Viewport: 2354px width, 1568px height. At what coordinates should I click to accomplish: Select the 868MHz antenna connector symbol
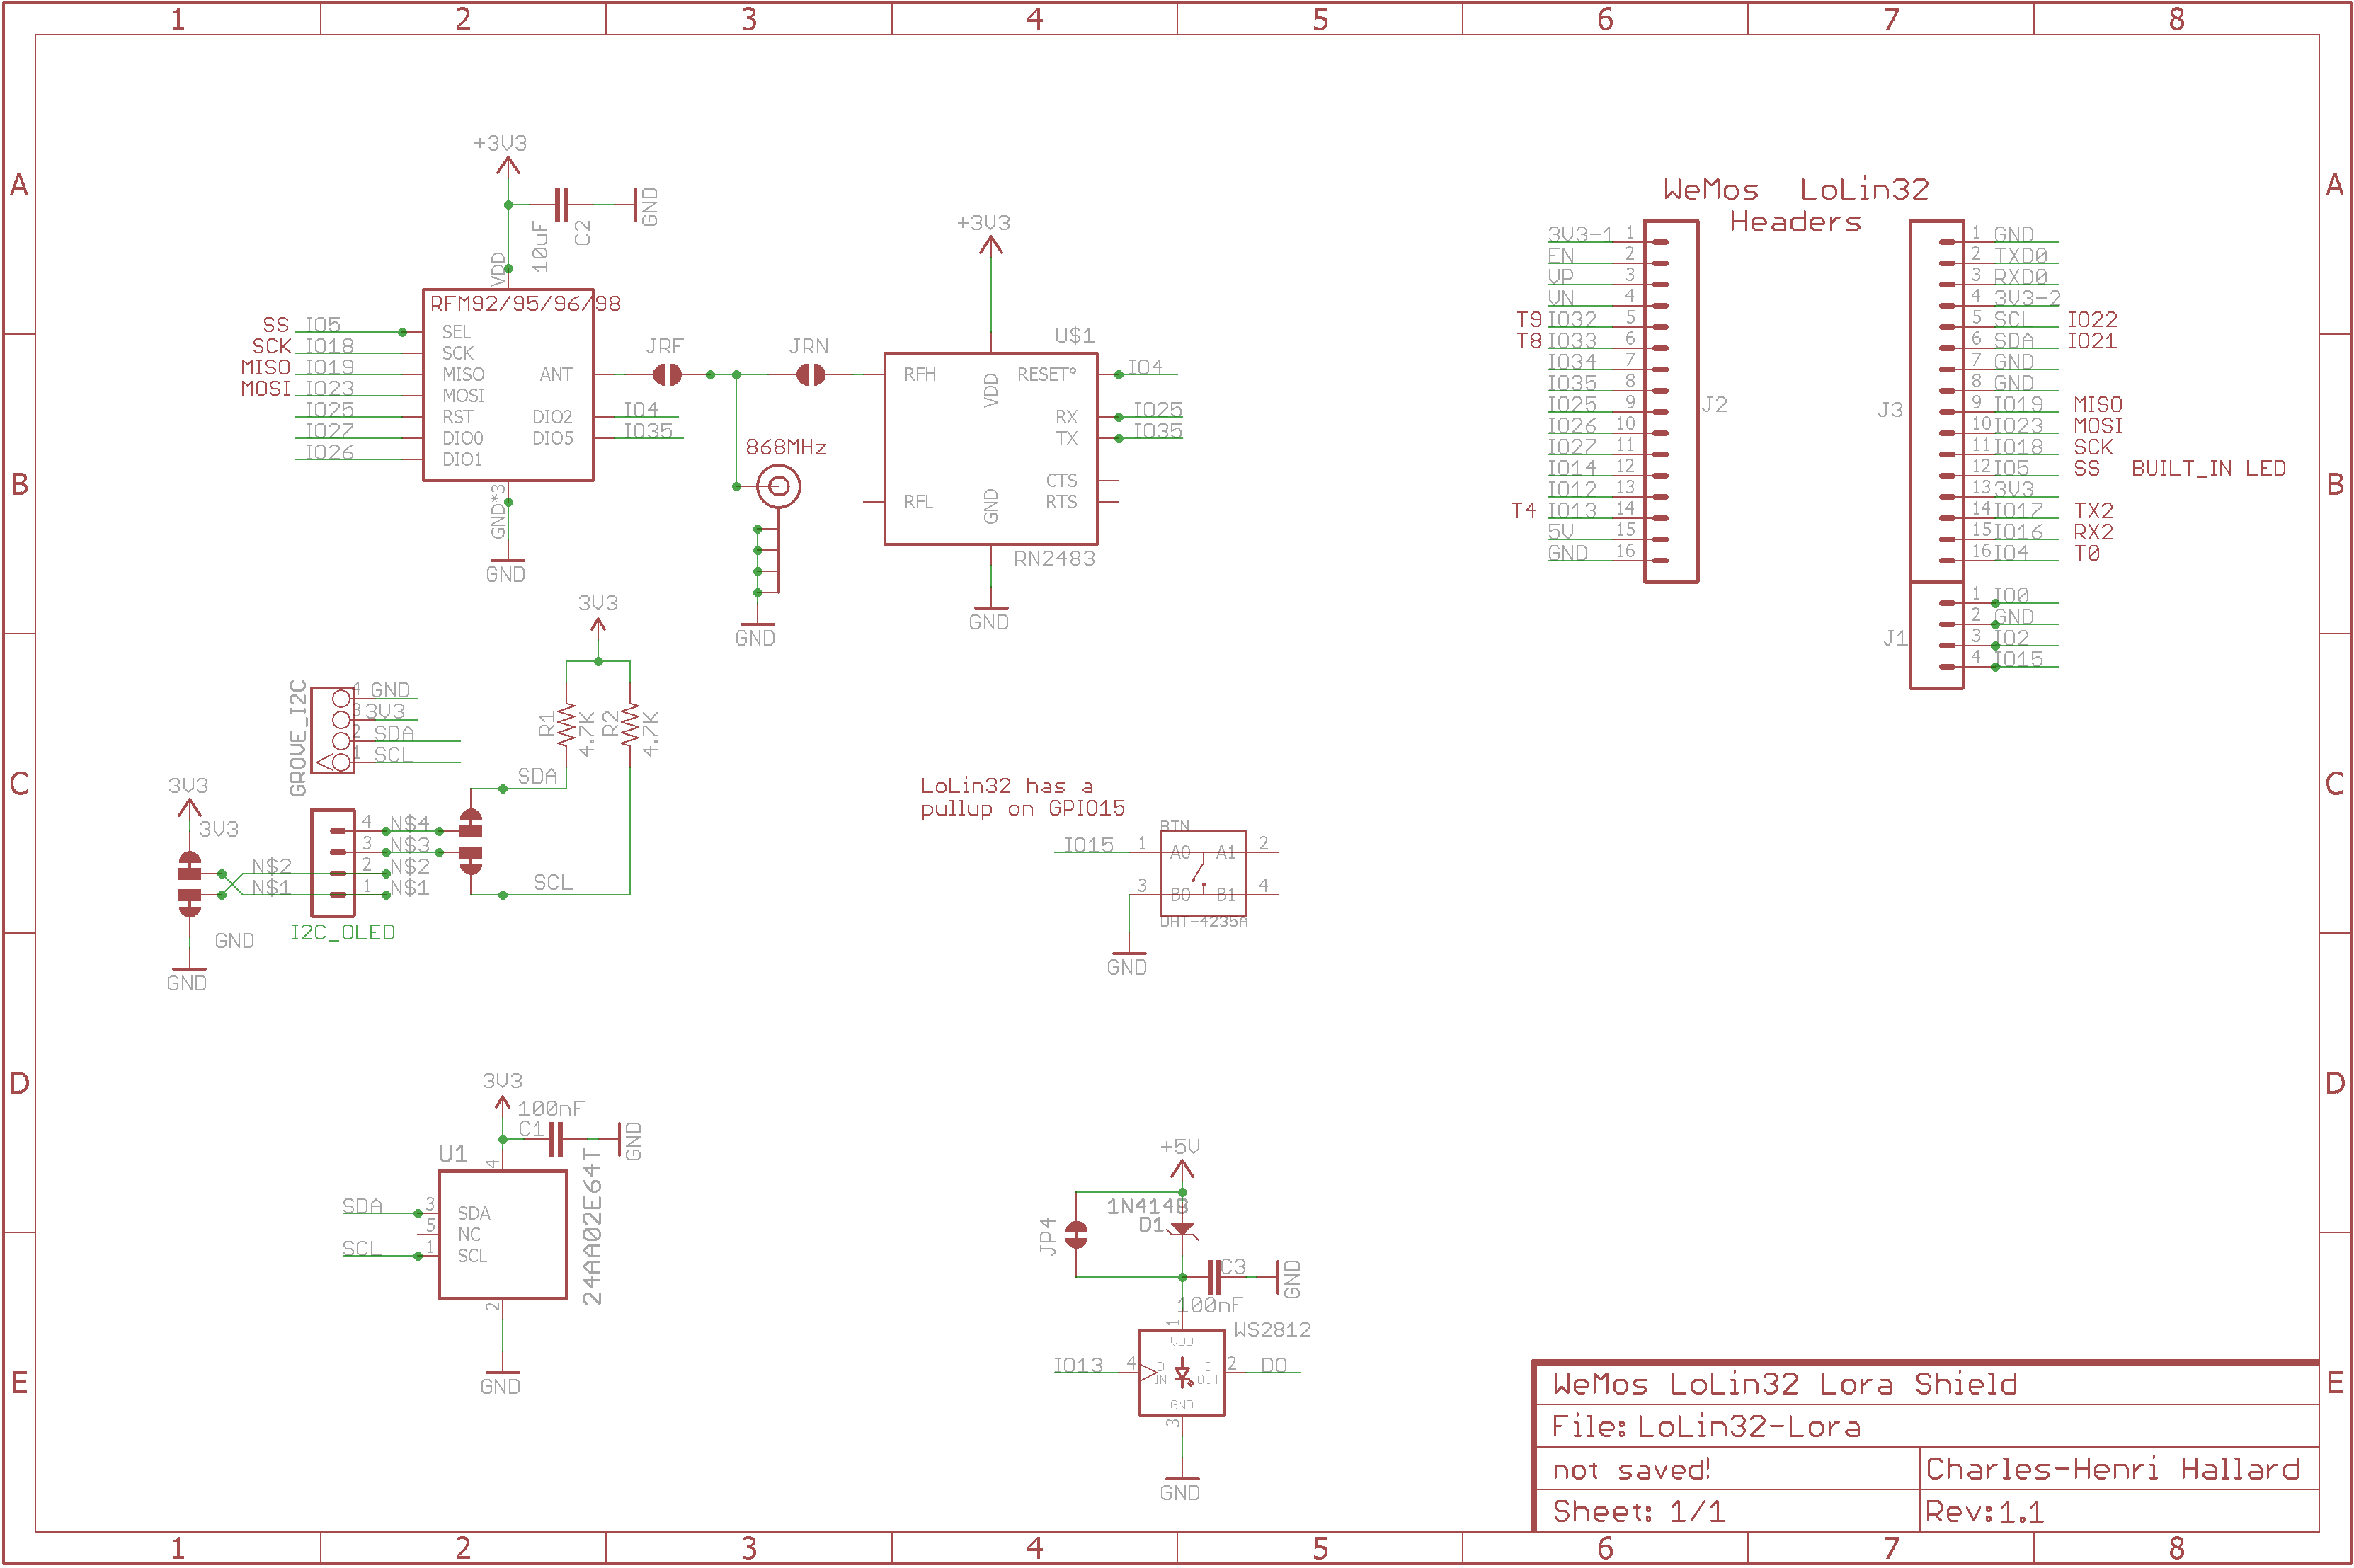[778, 487]
